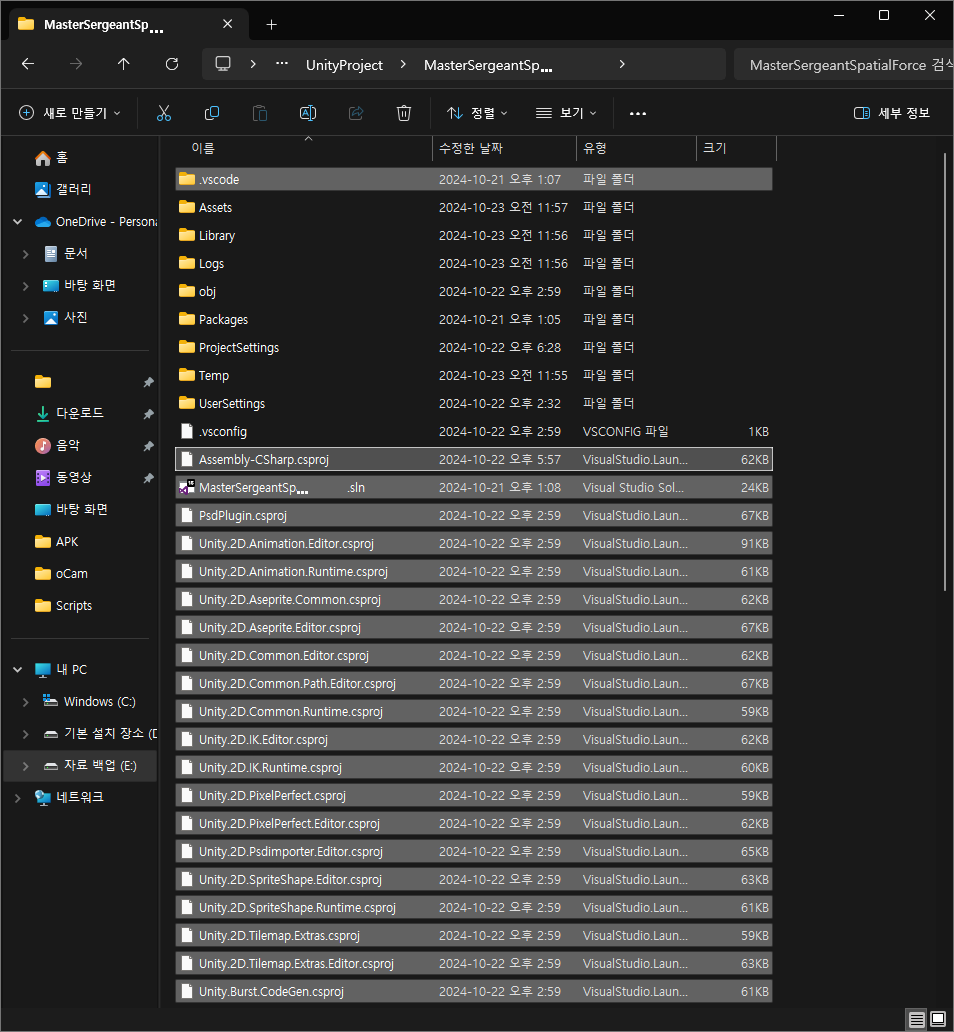Click the This PC monitor icon in address bar

pos(223,64)
